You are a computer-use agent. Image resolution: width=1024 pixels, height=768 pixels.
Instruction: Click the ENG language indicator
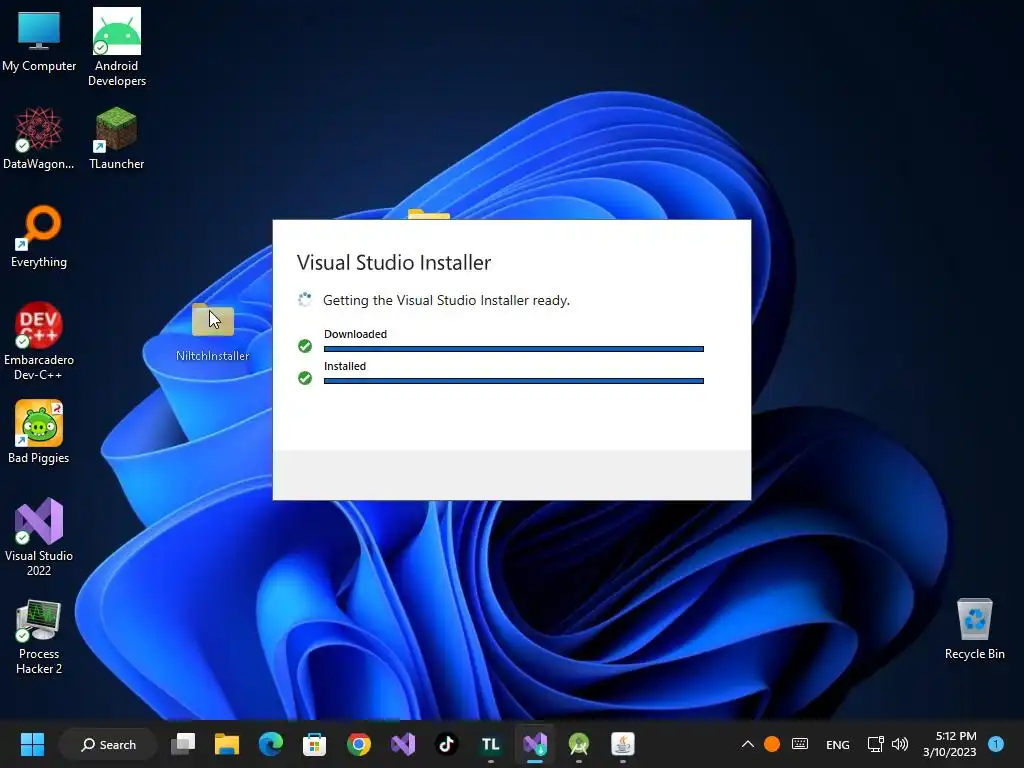pos(838,744)
